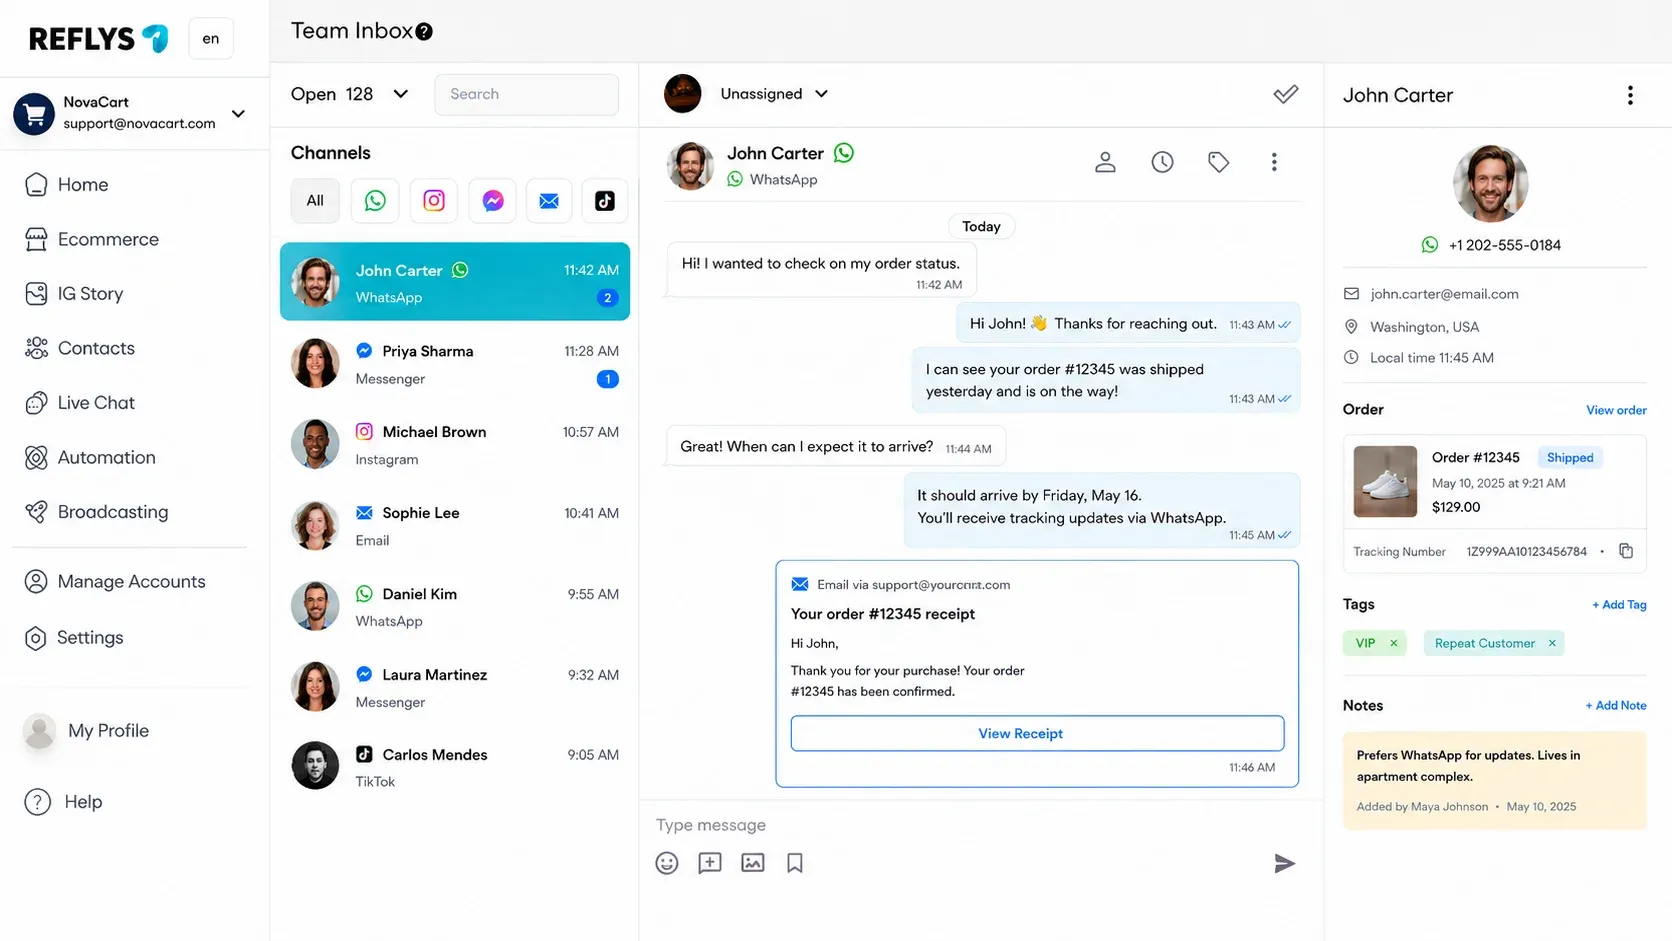Open assign-contact person icon in chat header

pyautogui.click(x=1105, y=162)
